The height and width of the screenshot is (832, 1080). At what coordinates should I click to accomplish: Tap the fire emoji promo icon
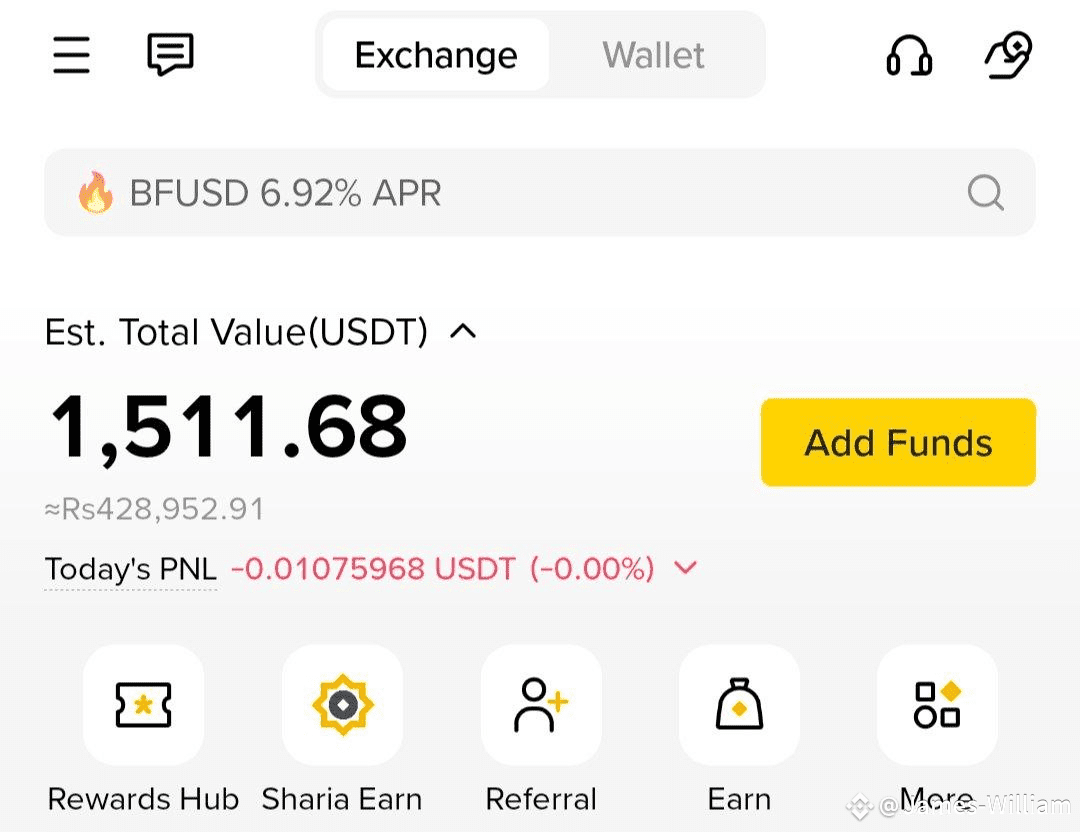[x=96, y=191]
